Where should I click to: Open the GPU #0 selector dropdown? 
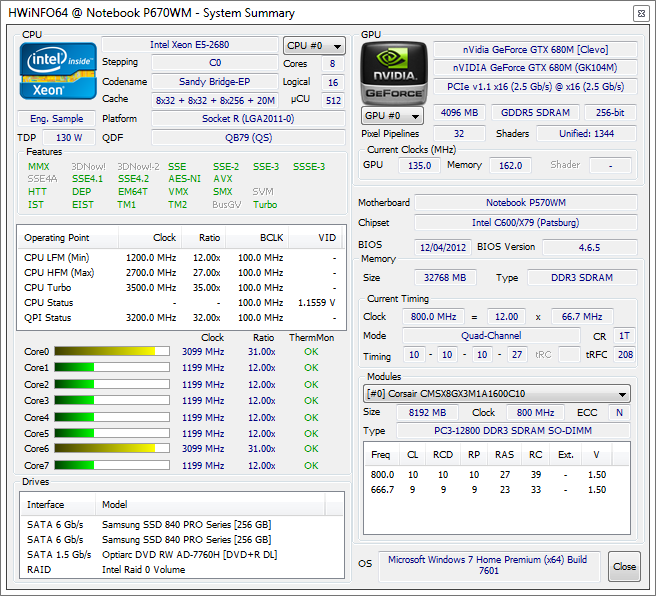tap(392, 115)
